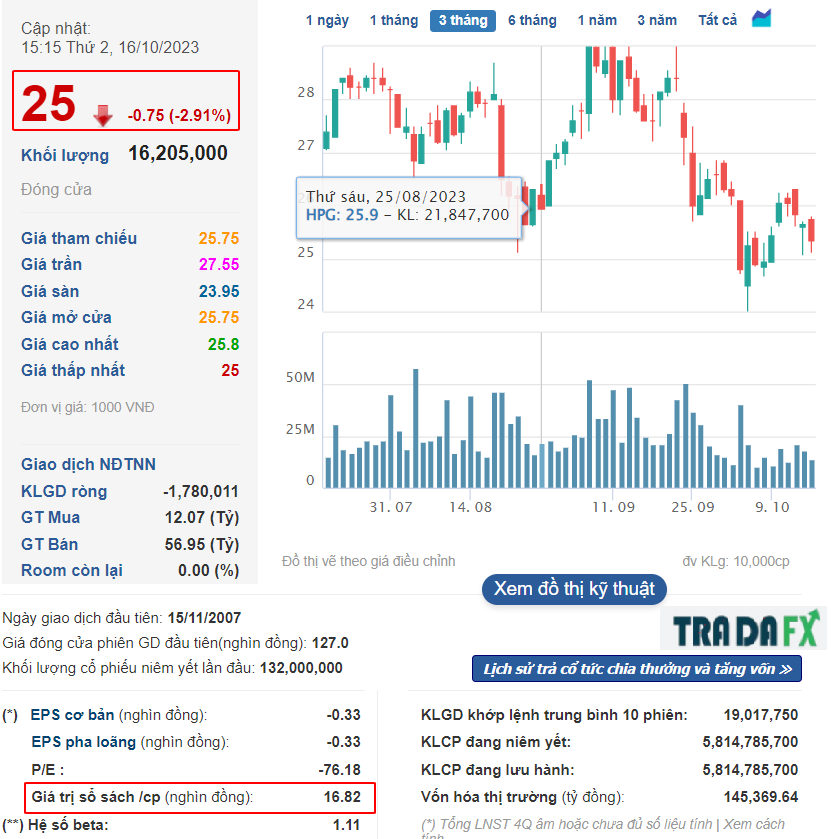
Task: Click the KLGD ròng value -1,780,011
Action: tap(201, 492)
